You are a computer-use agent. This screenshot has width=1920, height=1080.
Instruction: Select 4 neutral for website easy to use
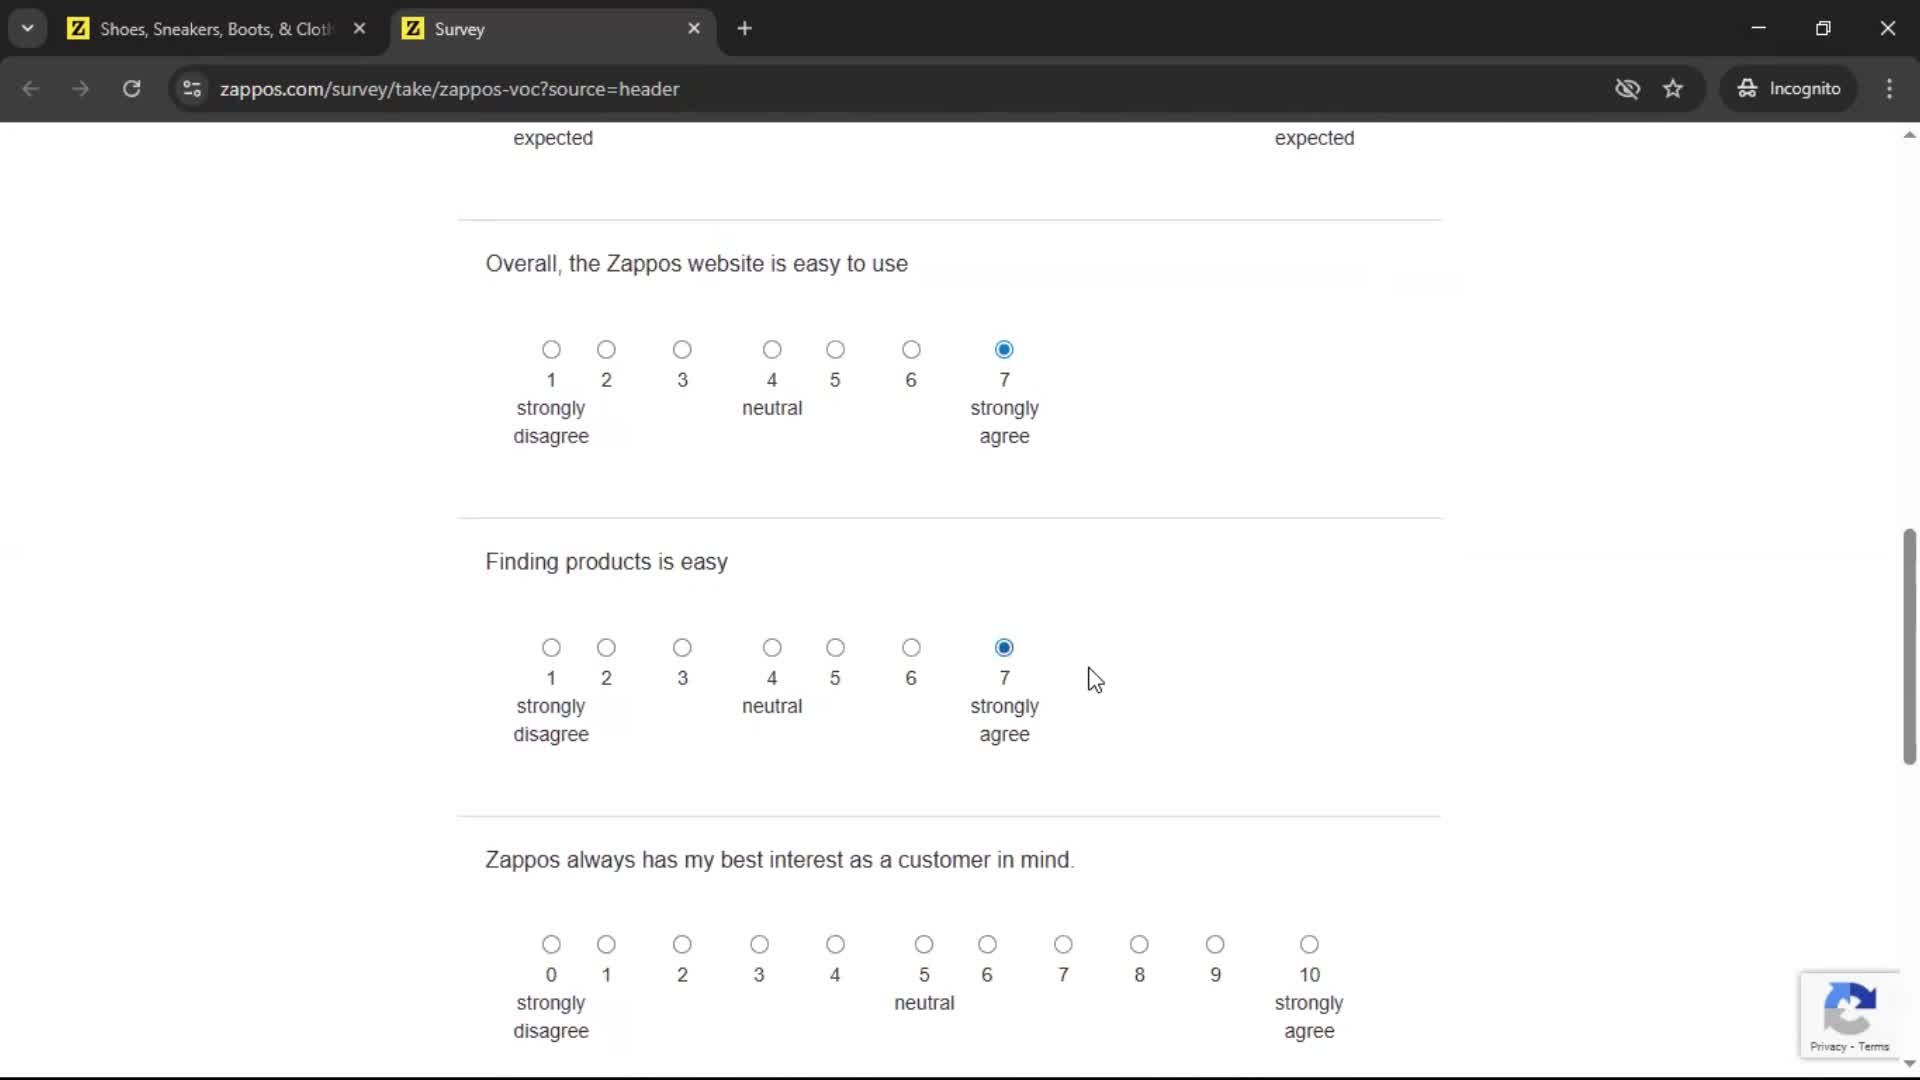click(x=772, y=350)
